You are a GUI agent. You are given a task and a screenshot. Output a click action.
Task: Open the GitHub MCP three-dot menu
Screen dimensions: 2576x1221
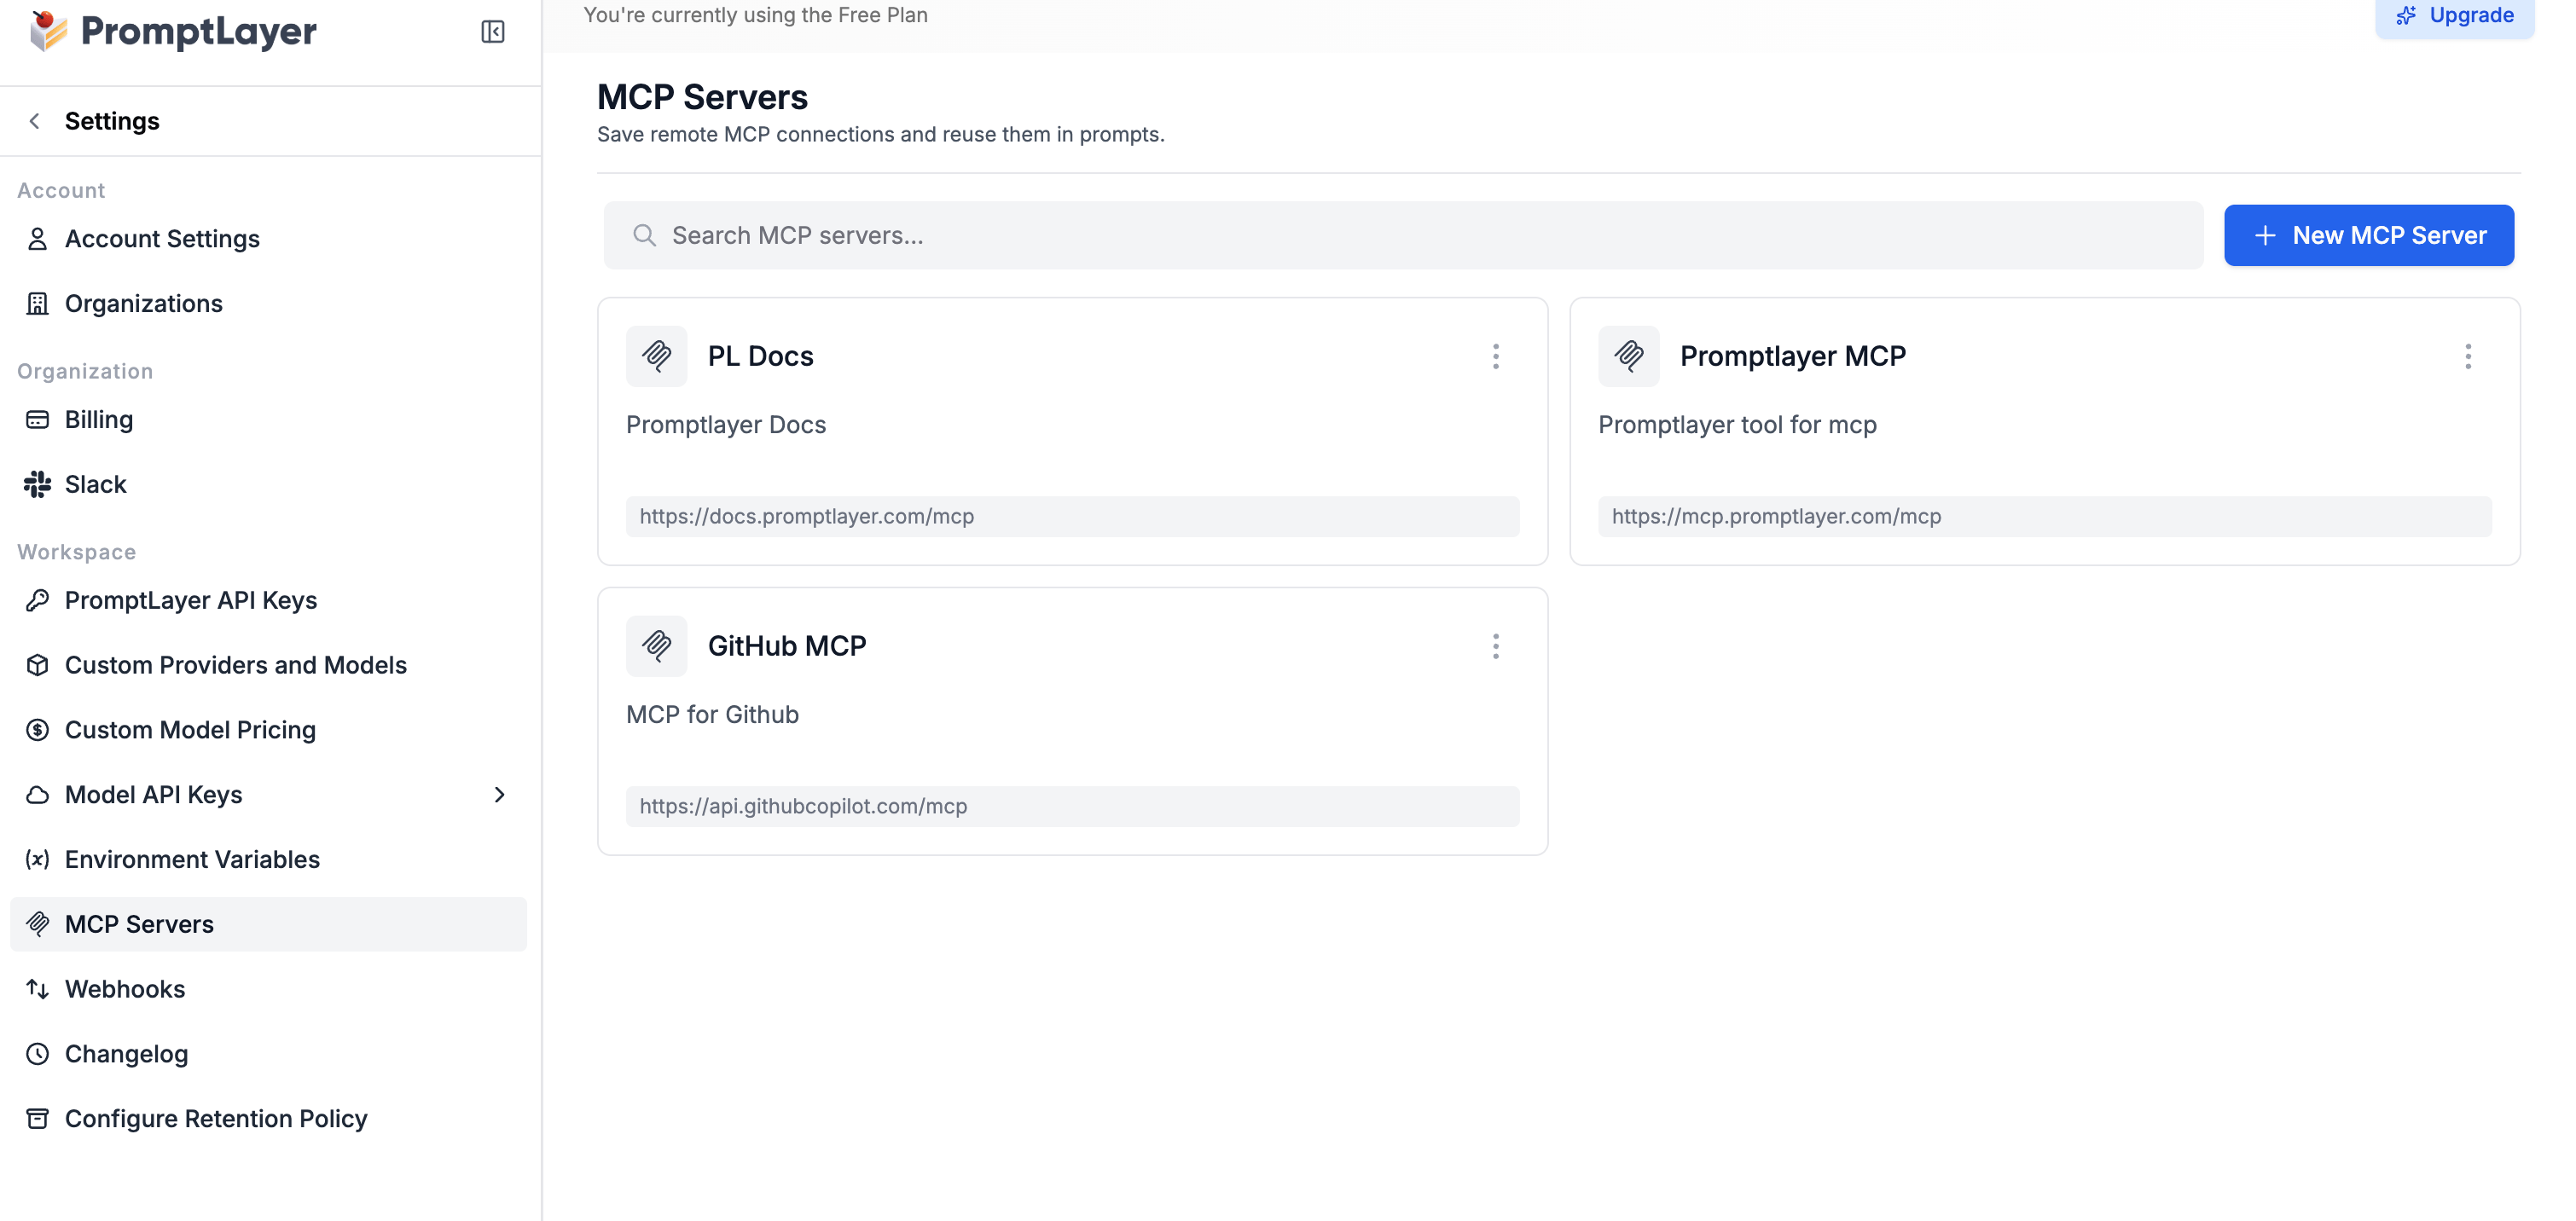coord(1495,646)
